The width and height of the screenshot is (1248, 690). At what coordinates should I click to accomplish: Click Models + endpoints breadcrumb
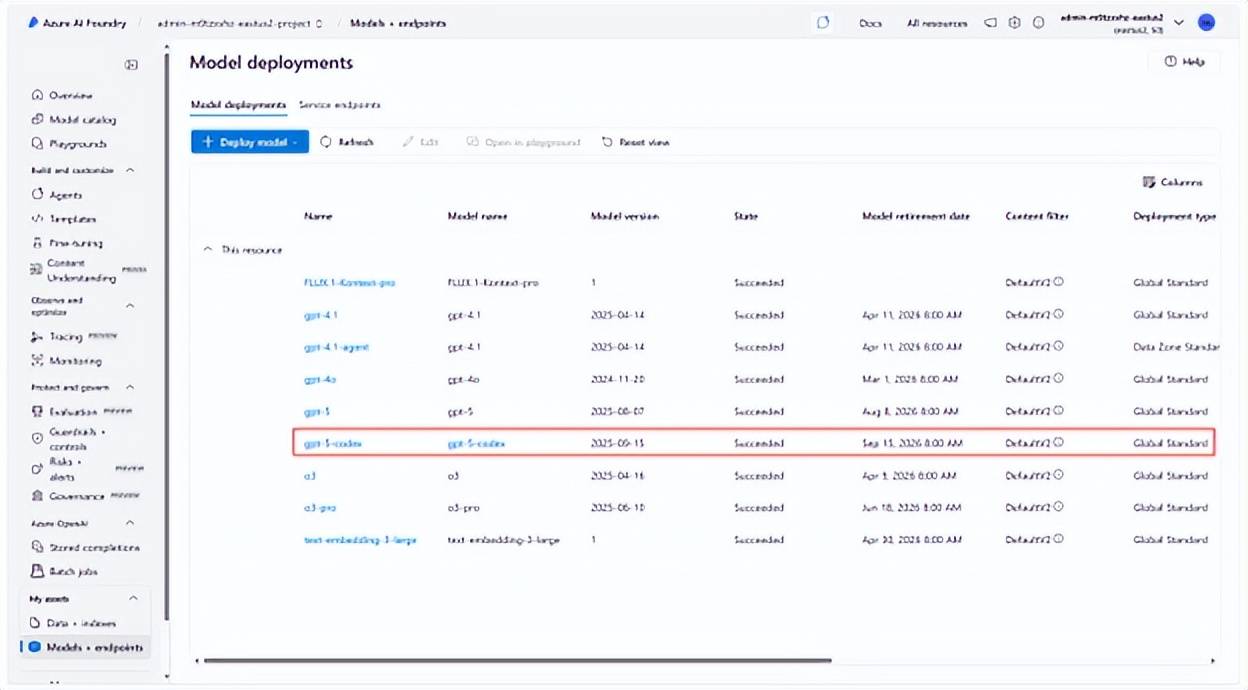click(398, 23)
